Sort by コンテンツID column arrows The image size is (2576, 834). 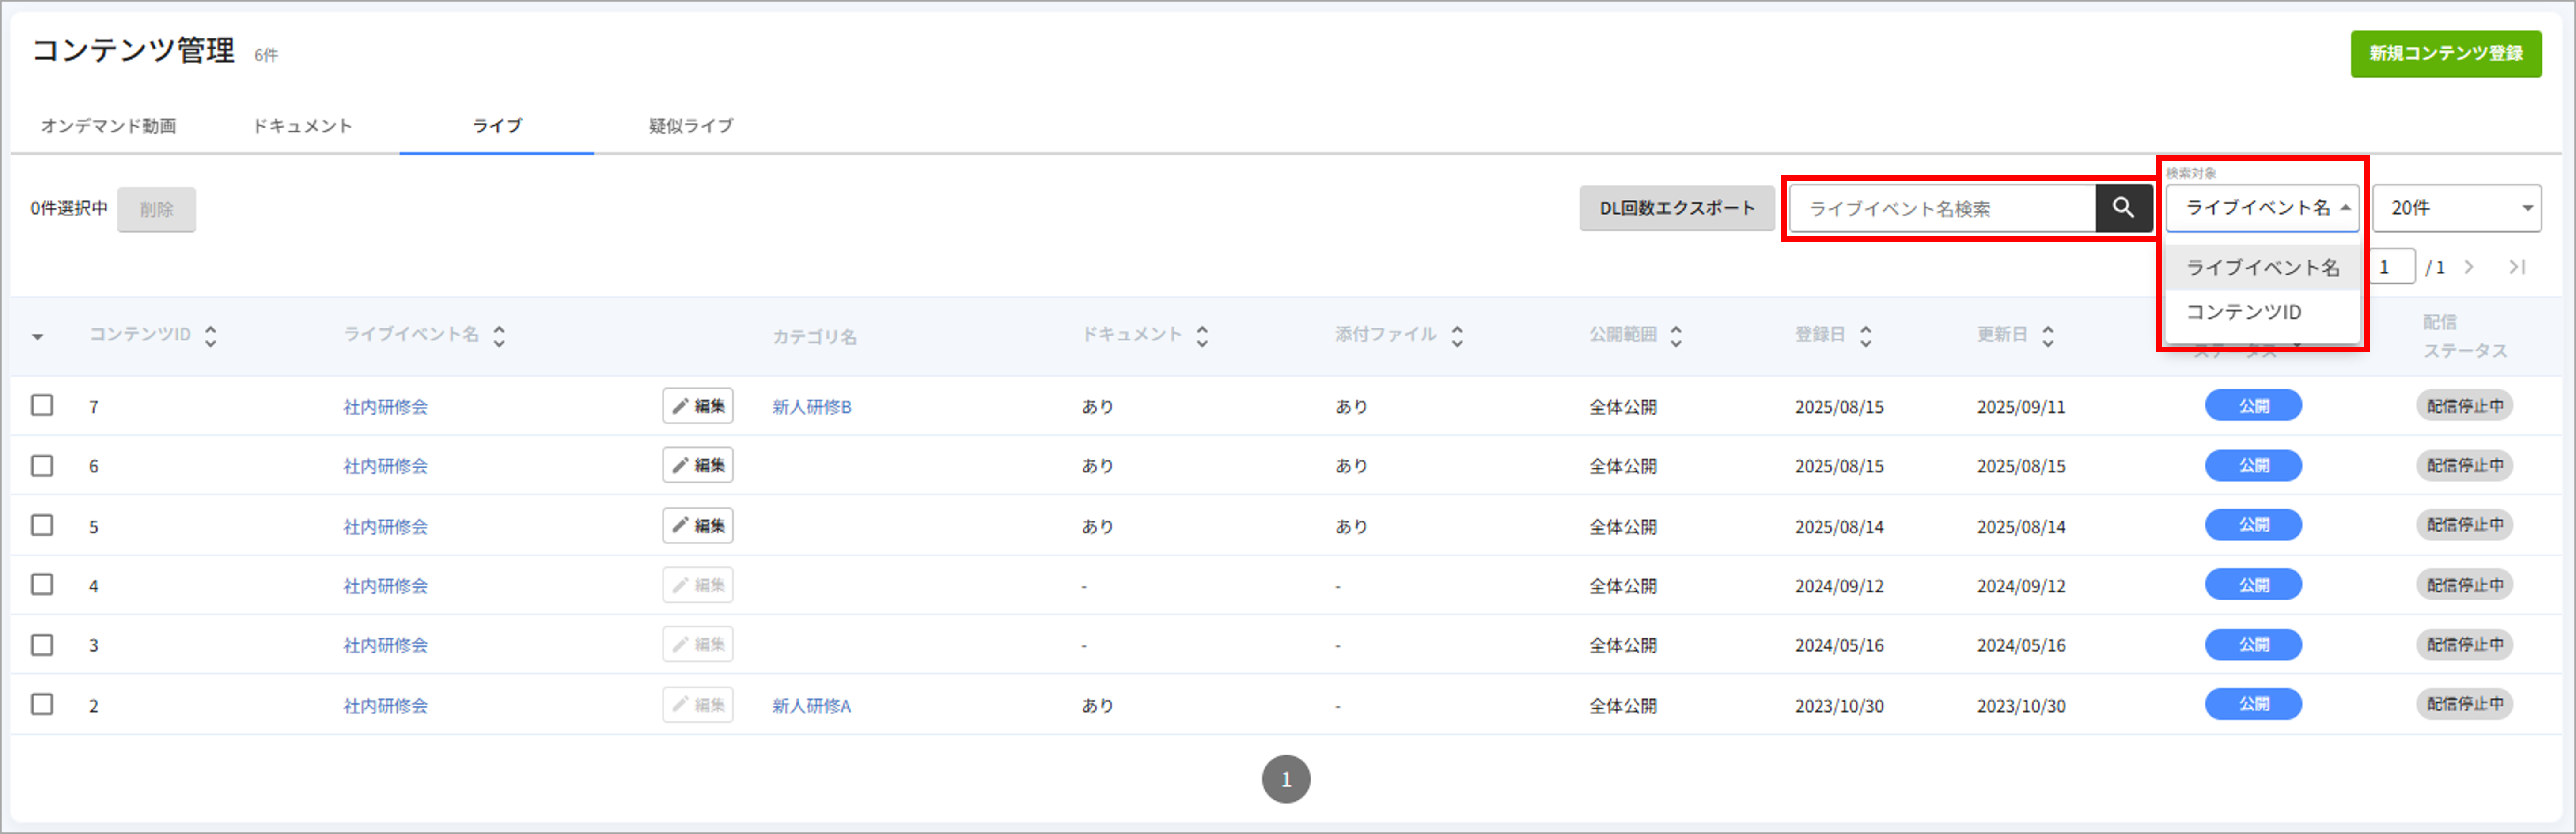pyautogui.click(x=210, y=336)
